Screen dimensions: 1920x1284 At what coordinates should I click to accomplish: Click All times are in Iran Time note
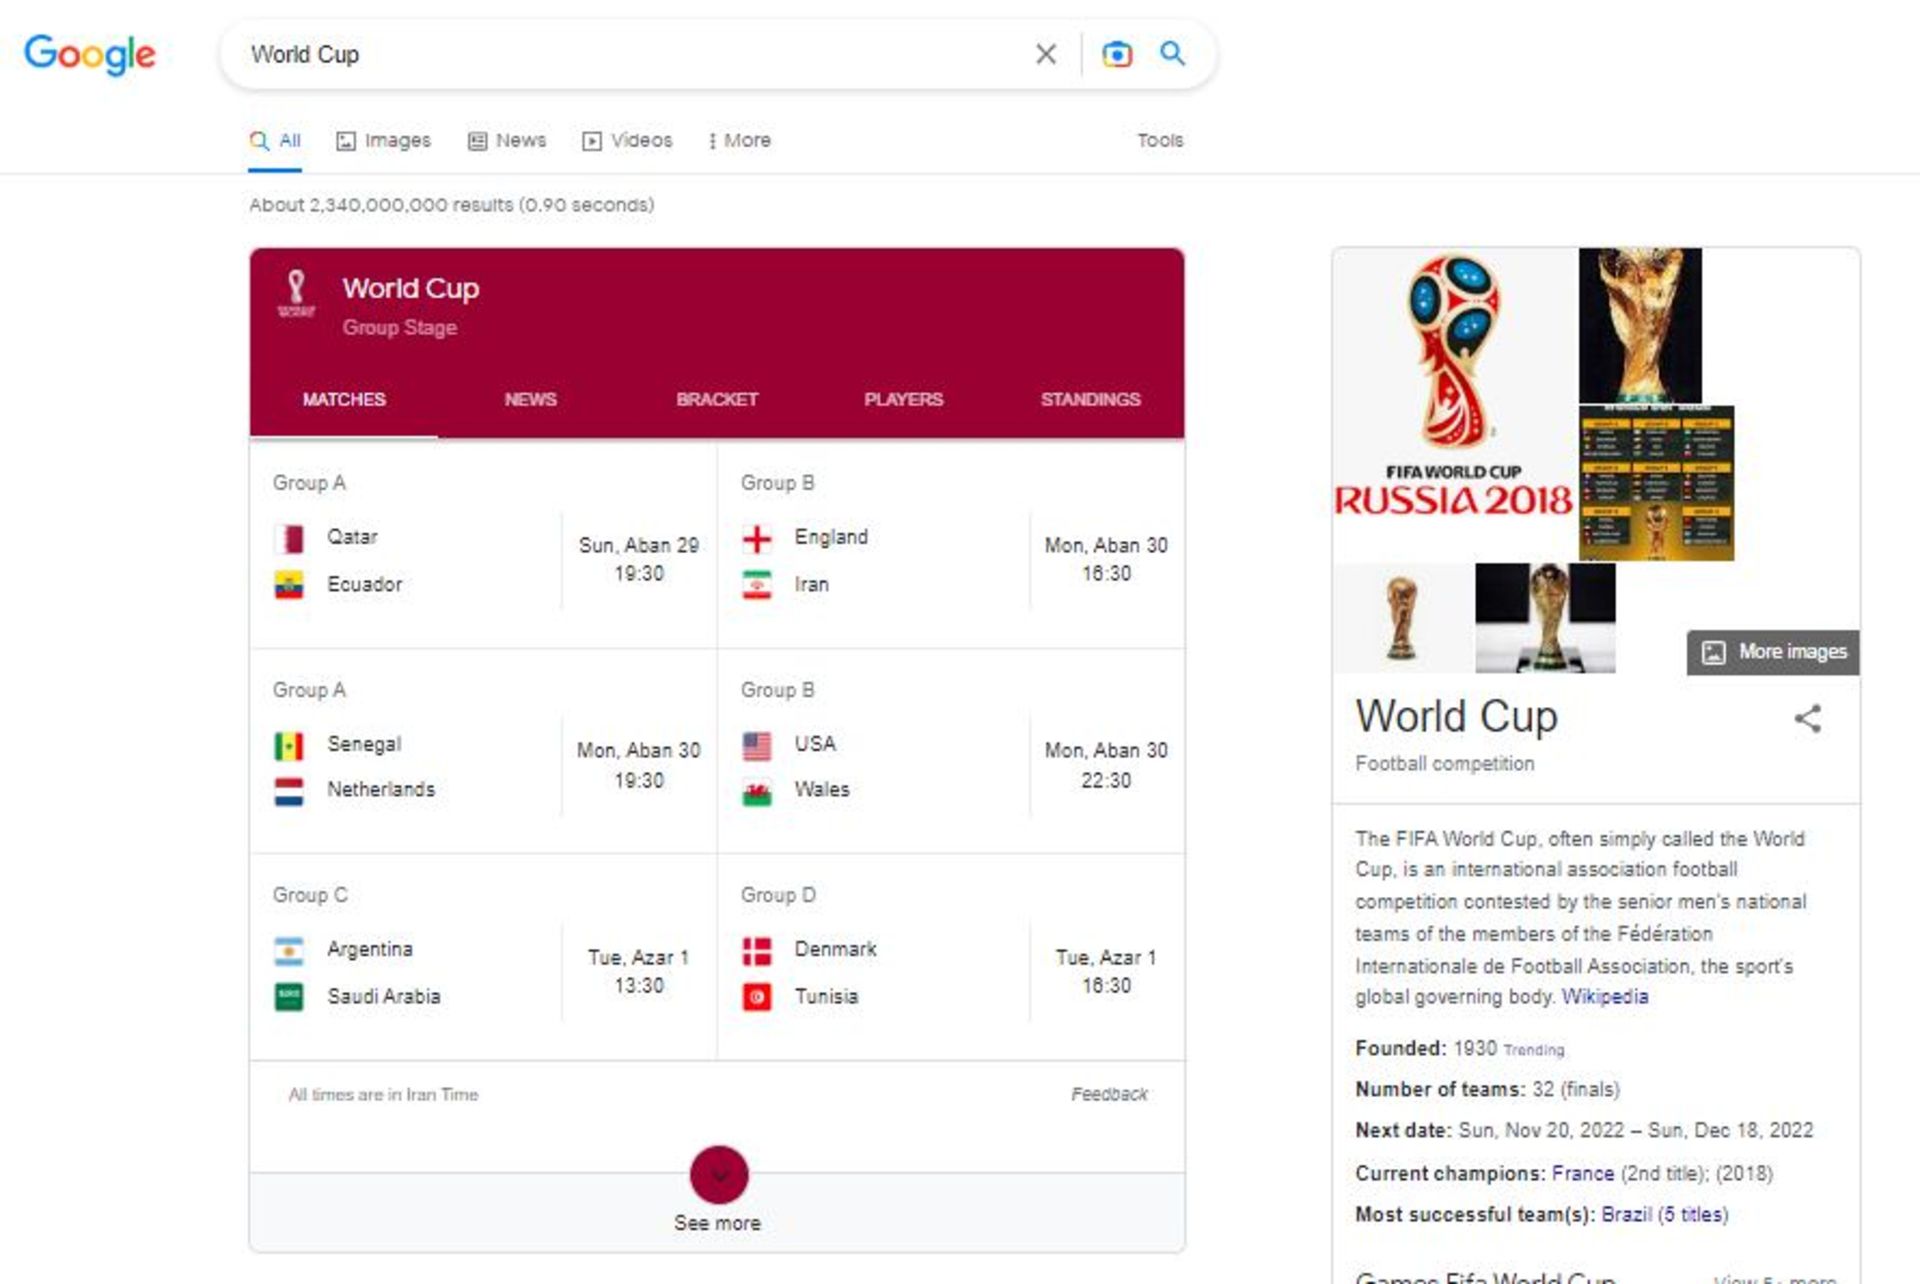click(x=384, y=1094)
